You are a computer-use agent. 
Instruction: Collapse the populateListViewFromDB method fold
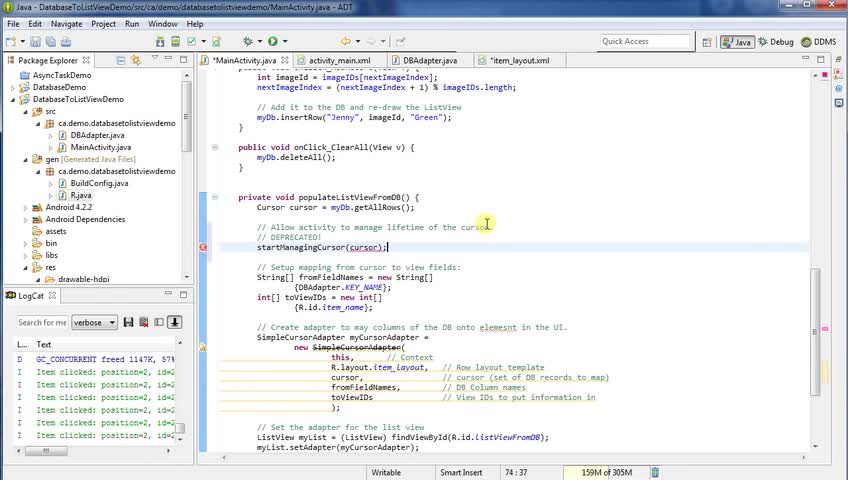(x=215, y=197)
